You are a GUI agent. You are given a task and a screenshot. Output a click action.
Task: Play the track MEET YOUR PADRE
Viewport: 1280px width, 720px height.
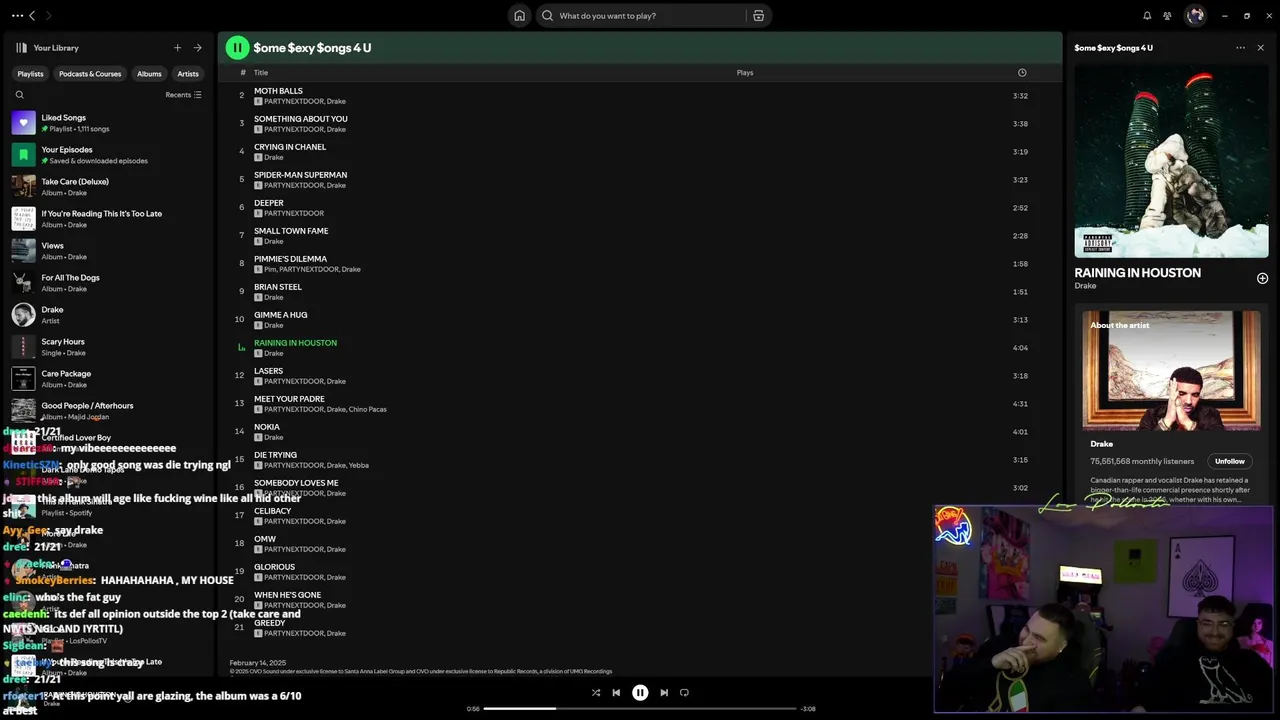click(x=640, y=404)
